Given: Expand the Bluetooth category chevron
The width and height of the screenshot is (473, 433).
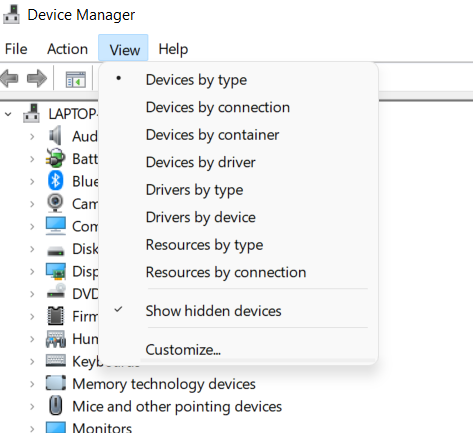Looking at the screenshot, I should (32, 181).
